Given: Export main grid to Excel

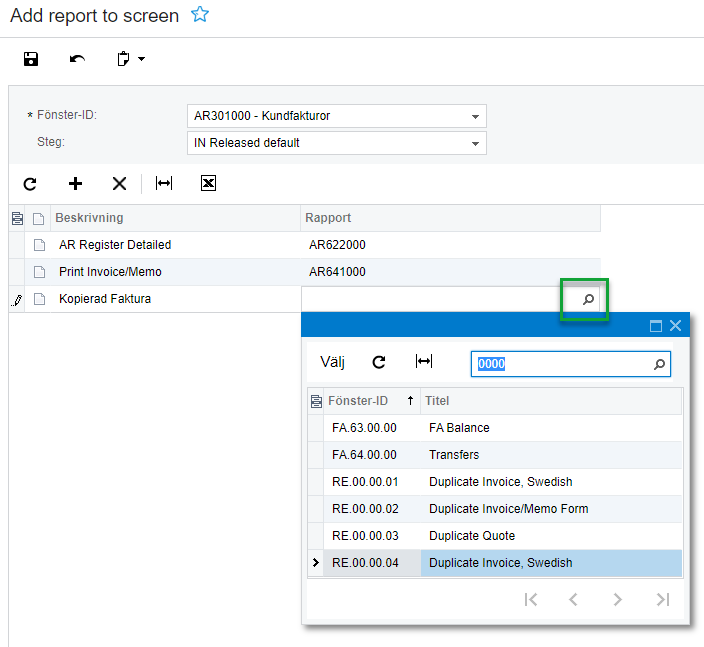Looking at the screenshot, I should (208, 183).
